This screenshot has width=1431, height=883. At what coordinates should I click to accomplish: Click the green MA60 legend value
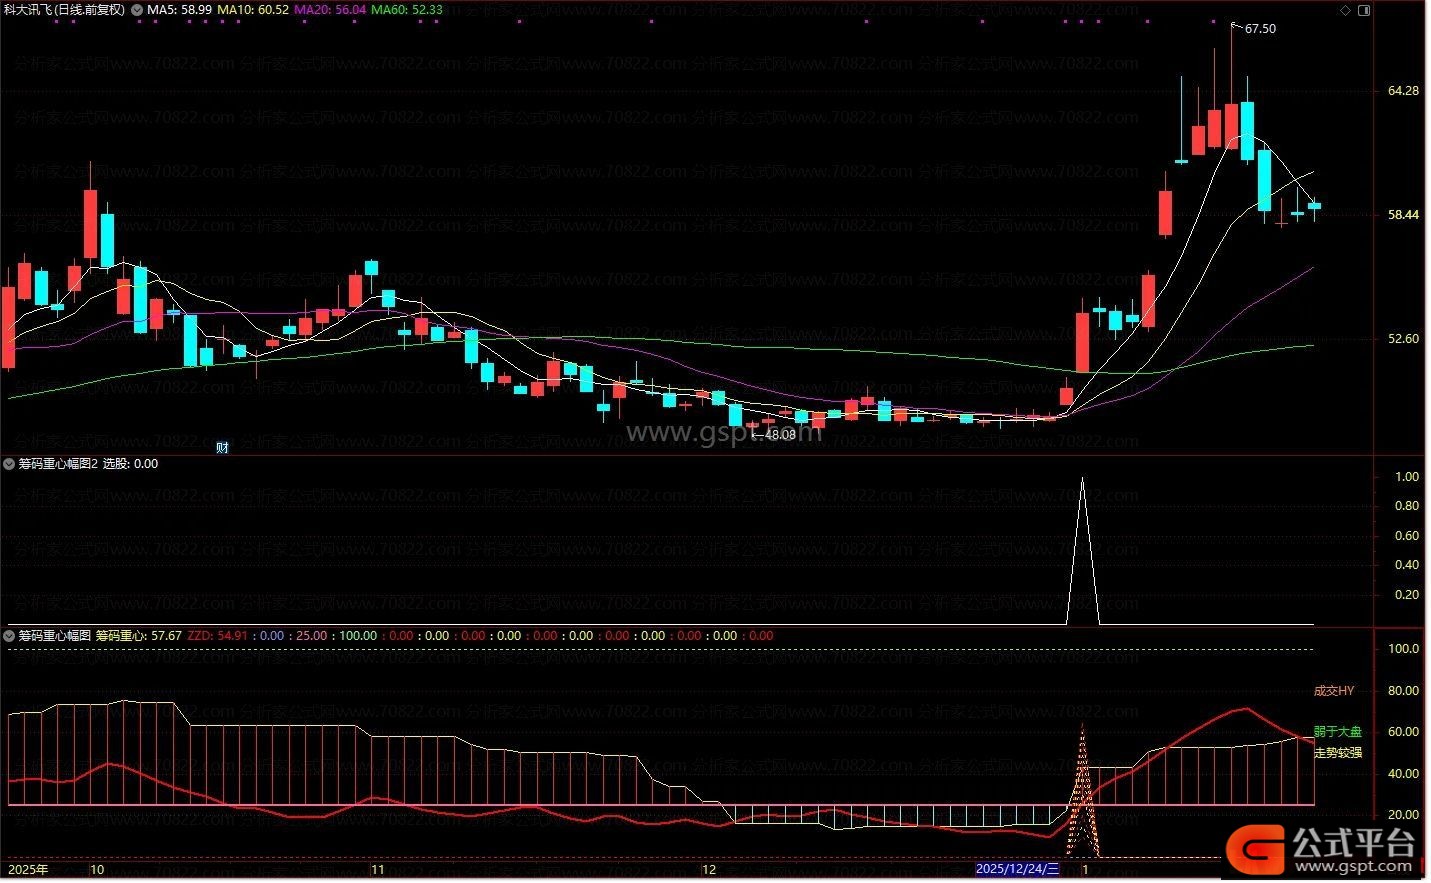406,10
